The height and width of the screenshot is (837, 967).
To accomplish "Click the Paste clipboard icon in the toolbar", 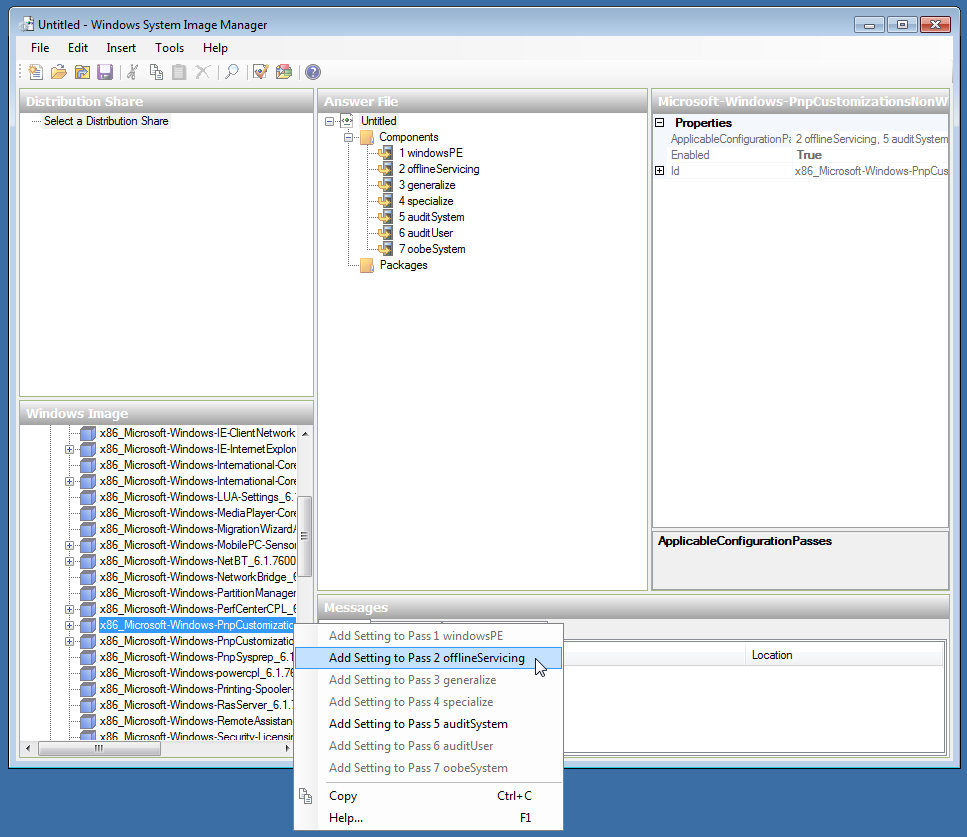I will point(179,72).
